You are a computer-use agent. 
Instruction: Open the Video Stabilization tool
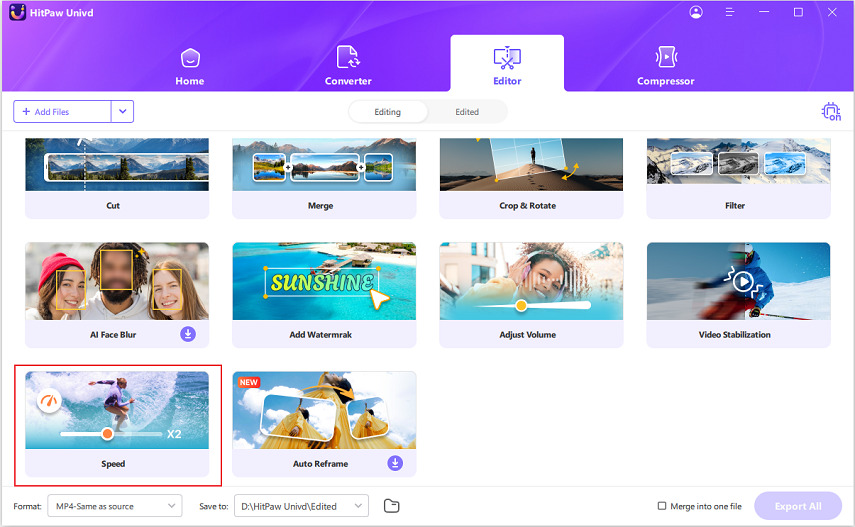tap(738, 295)
